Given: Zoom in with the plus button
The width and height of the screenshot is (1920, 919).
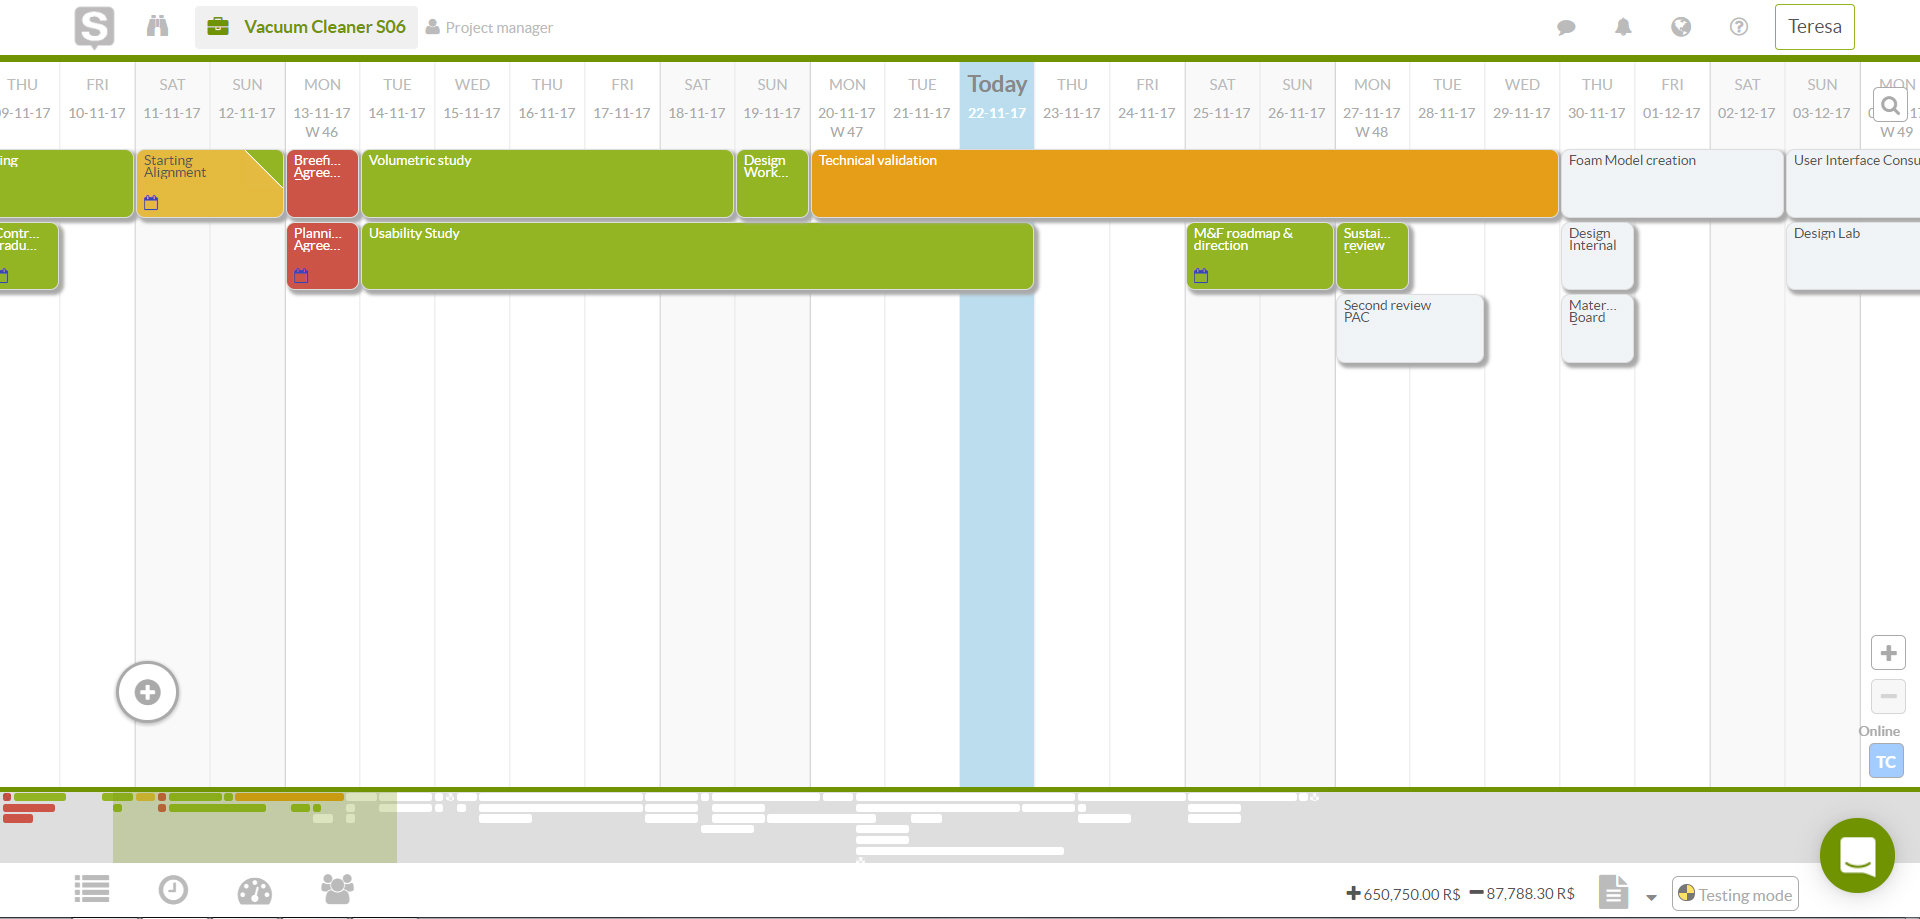Looking at the screenshot, I should click(x=1888, y=653).
